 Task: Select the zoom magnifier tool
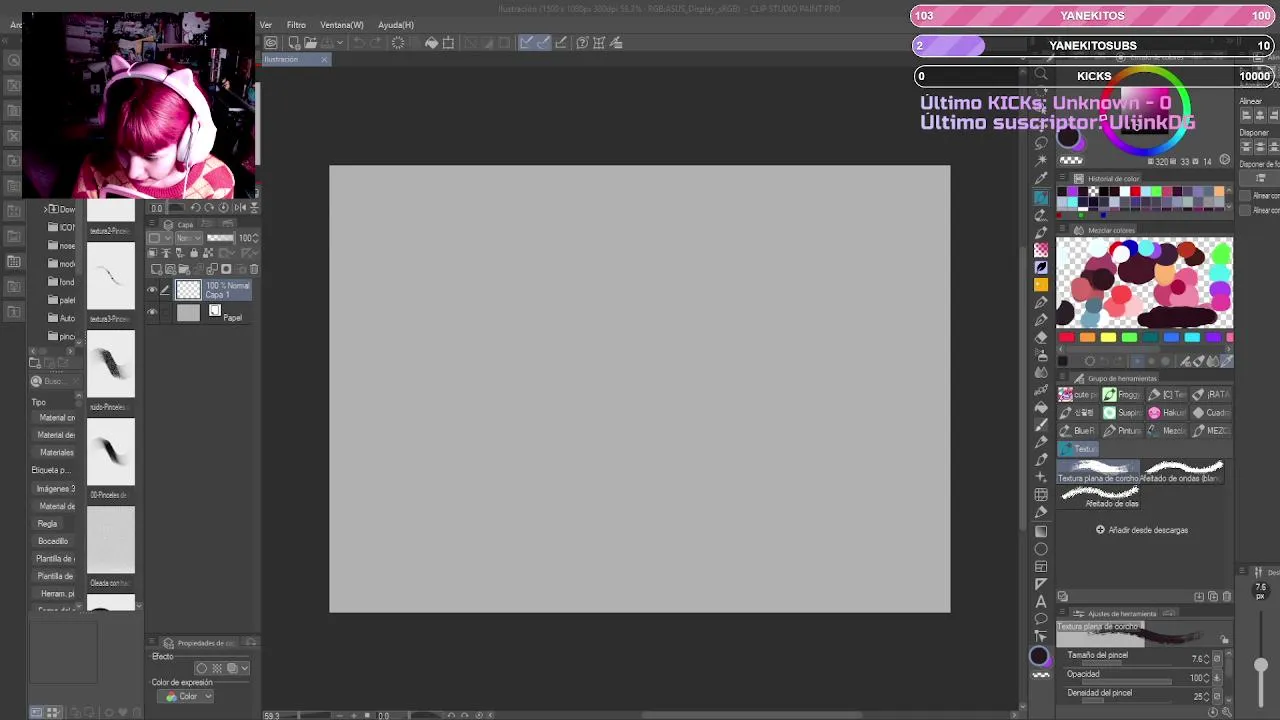click(1041, 75)
